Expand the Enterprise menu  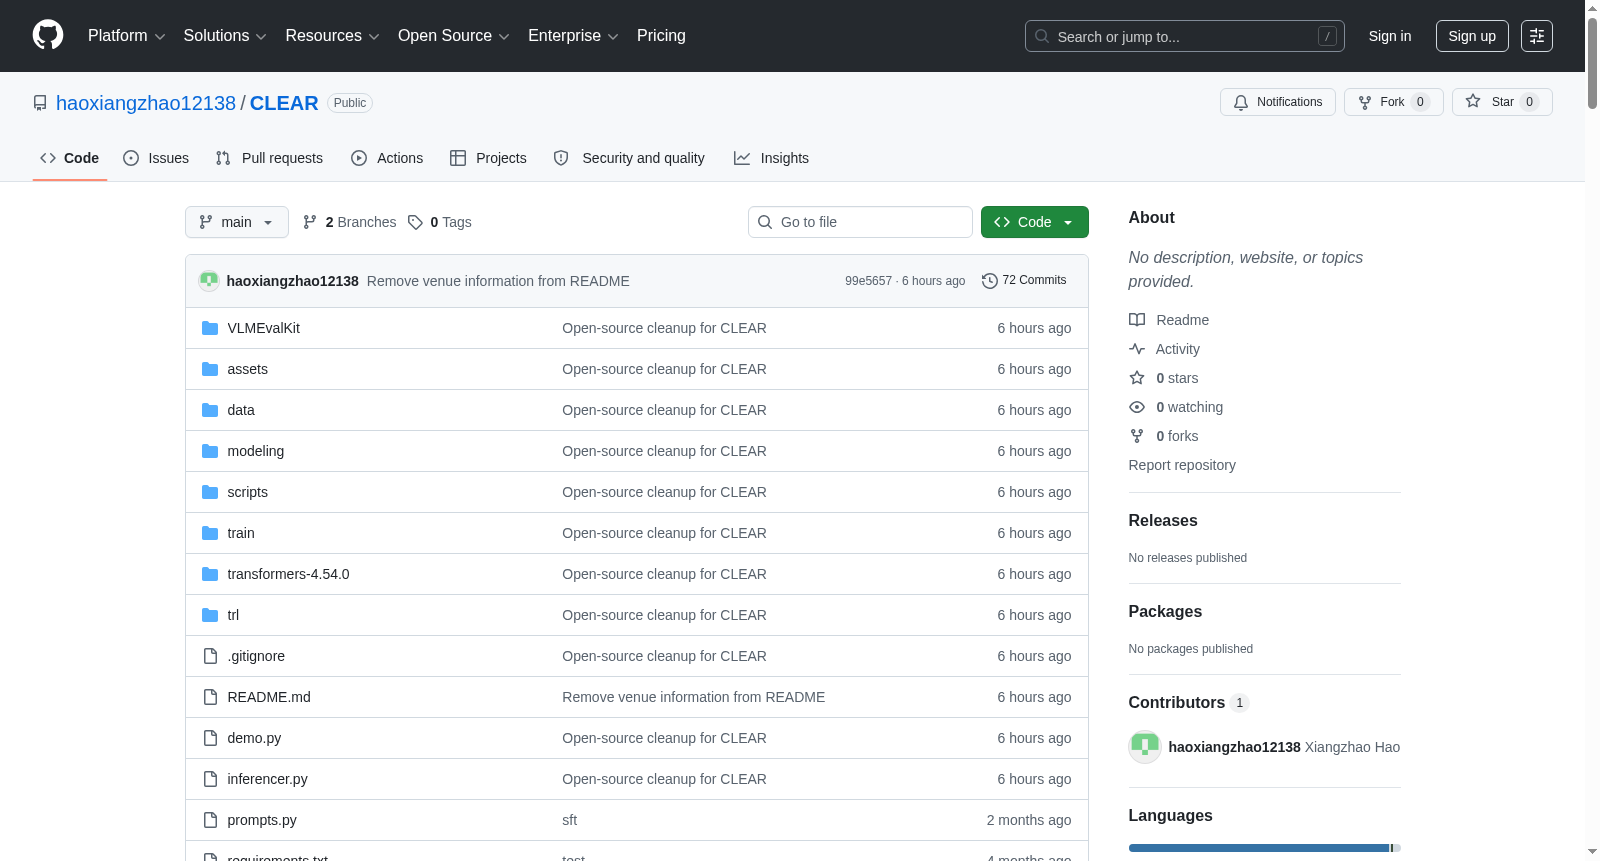[573, 36]
